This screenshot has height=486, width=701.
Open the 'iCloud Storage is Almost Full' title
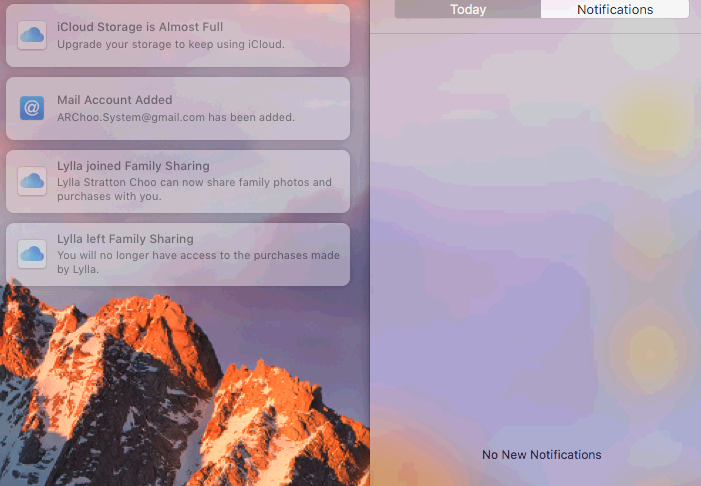(x=140, y=27)
